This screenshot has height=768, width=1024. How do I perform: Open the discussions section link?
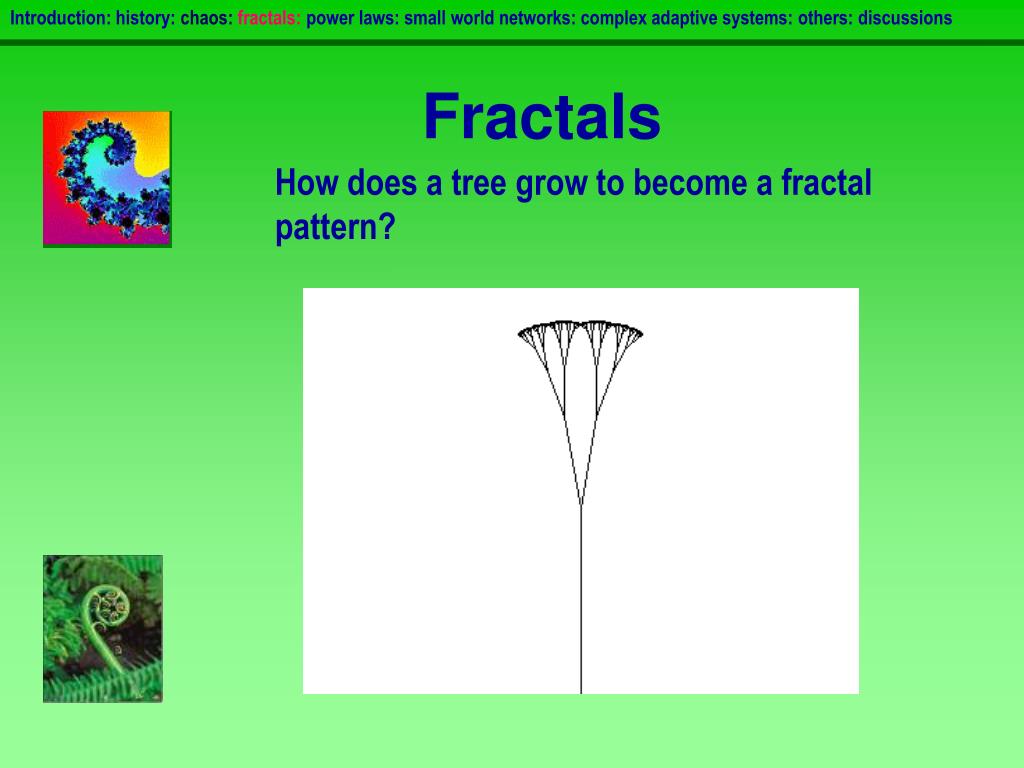pyautogui.click(x=905, y=18)
